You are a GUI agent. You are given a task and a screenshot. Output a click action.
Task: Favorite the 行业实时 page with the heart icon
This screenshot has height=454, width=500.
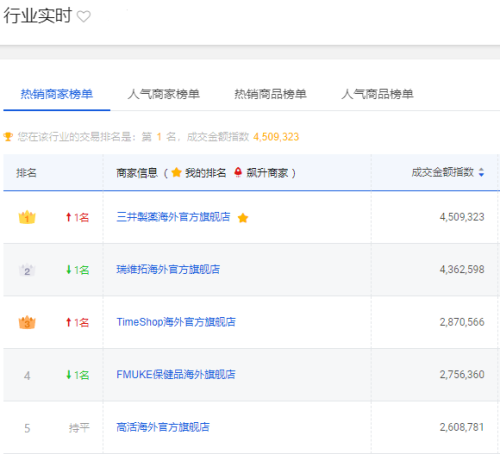pos(84,16)
